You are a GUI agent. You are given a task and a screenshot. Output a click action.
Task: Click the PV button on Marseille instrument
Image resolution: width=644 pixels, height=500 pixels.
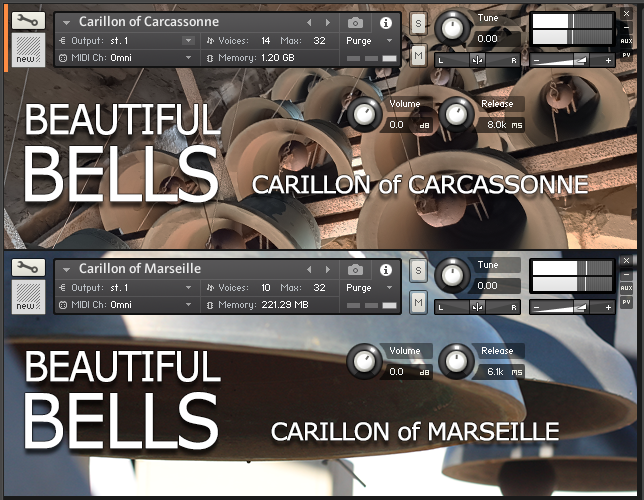coord(626,301)
